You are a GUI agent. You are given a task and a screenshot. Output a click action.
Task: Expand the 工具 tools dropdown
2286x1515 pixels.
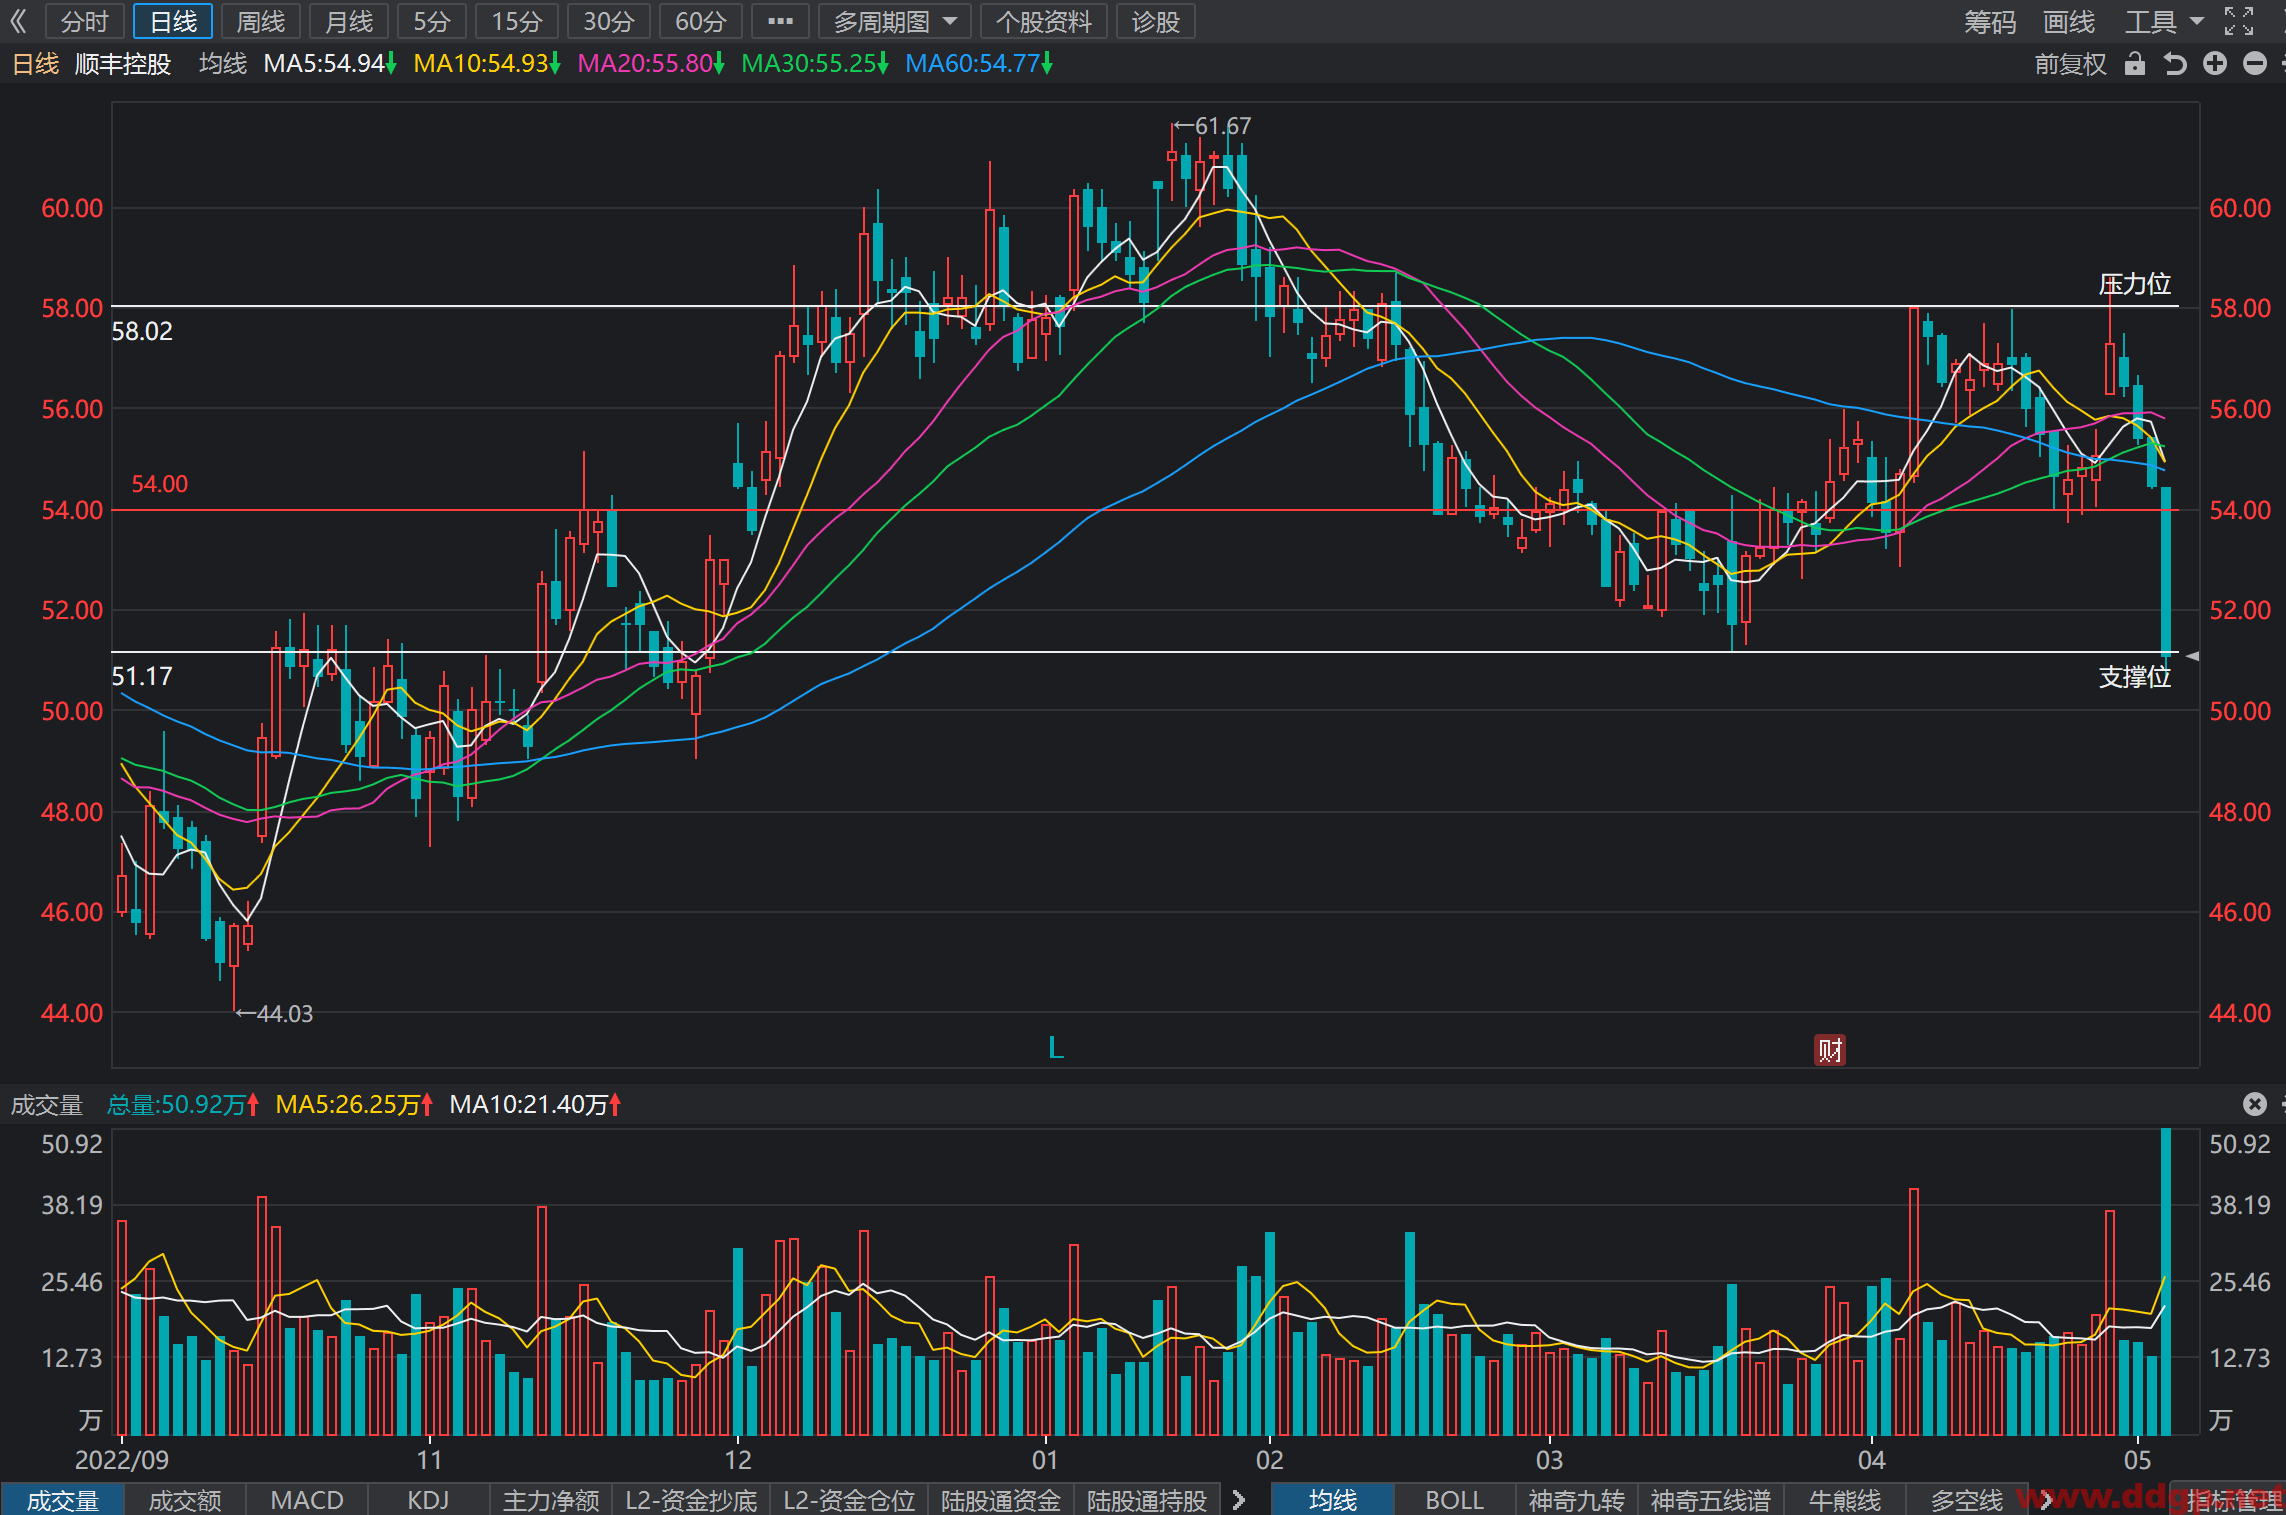point(2164,21)
